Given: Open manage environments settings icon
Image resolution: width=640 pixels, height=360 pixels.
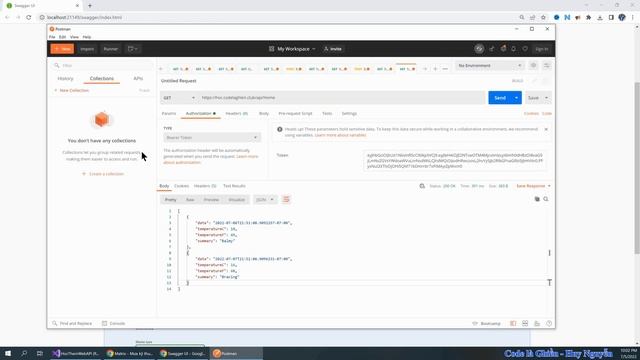Looking at the screenshot, I should [547, 65].
